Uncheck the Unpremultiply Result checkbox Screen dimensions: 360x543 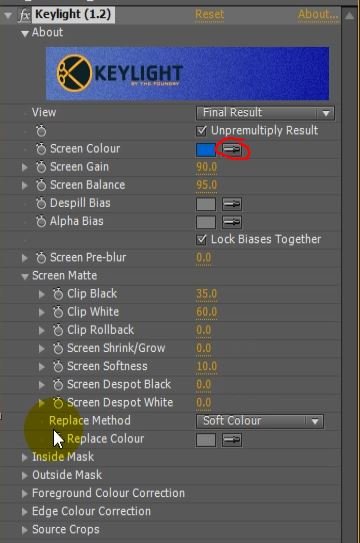click(x=201, y=131)
